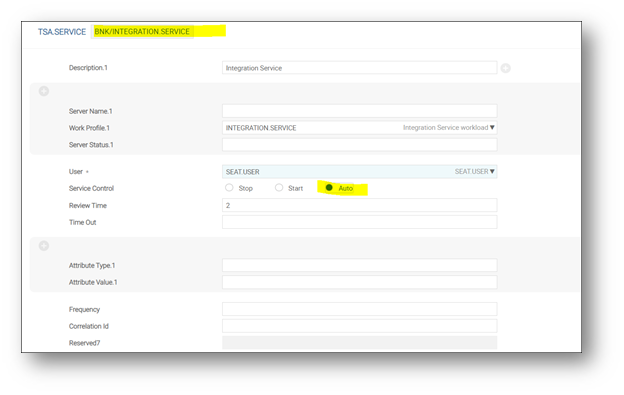Image resolution: width=624 pixels, height=395 pixels.
Task: Click the plus icon above Server Name.1
Action: point(44,91)
